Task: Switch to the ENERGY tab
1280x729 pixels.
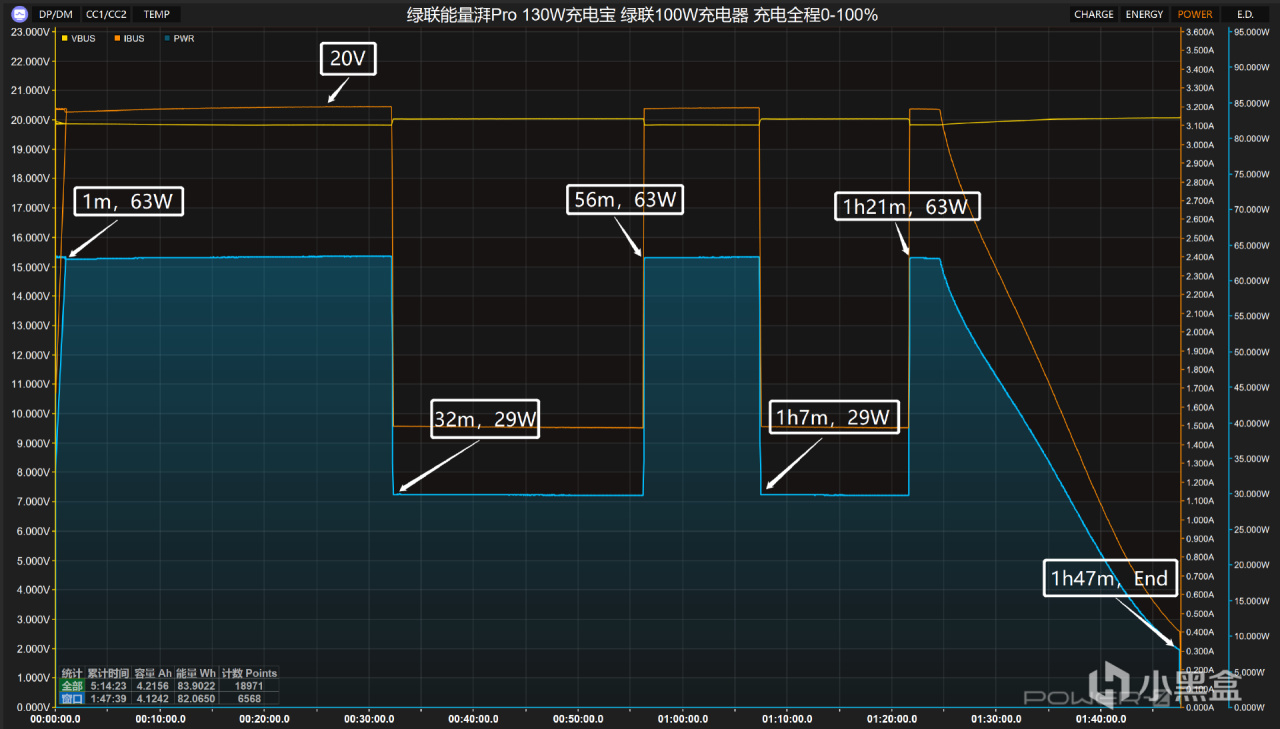Action: point(1144,14)
